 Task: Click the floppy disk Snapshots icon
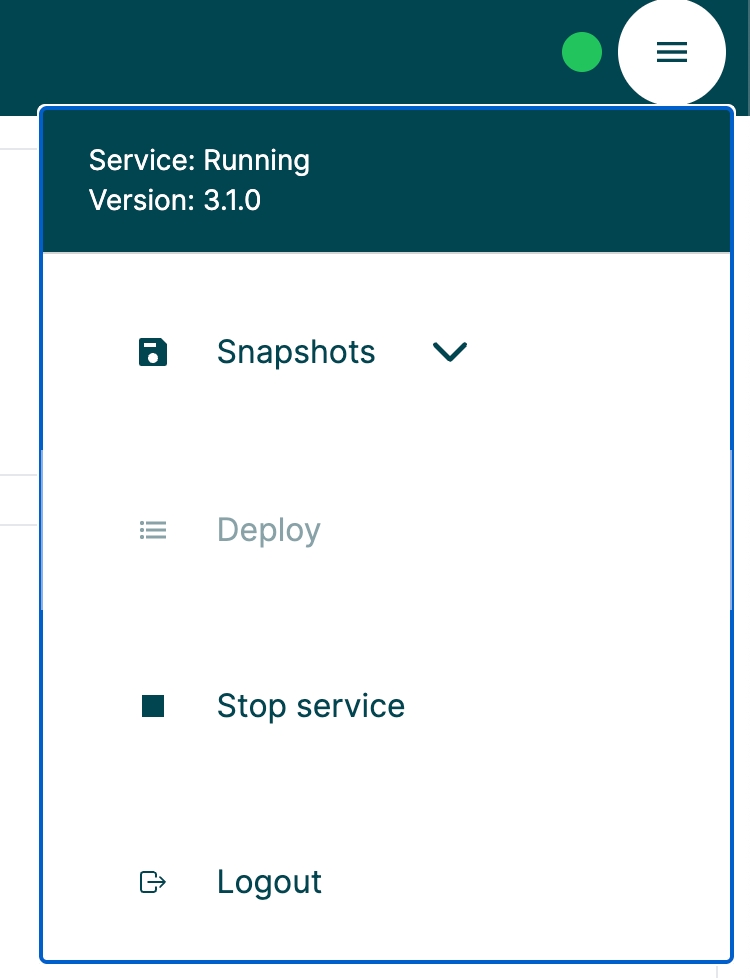click(x=152, y=352)
